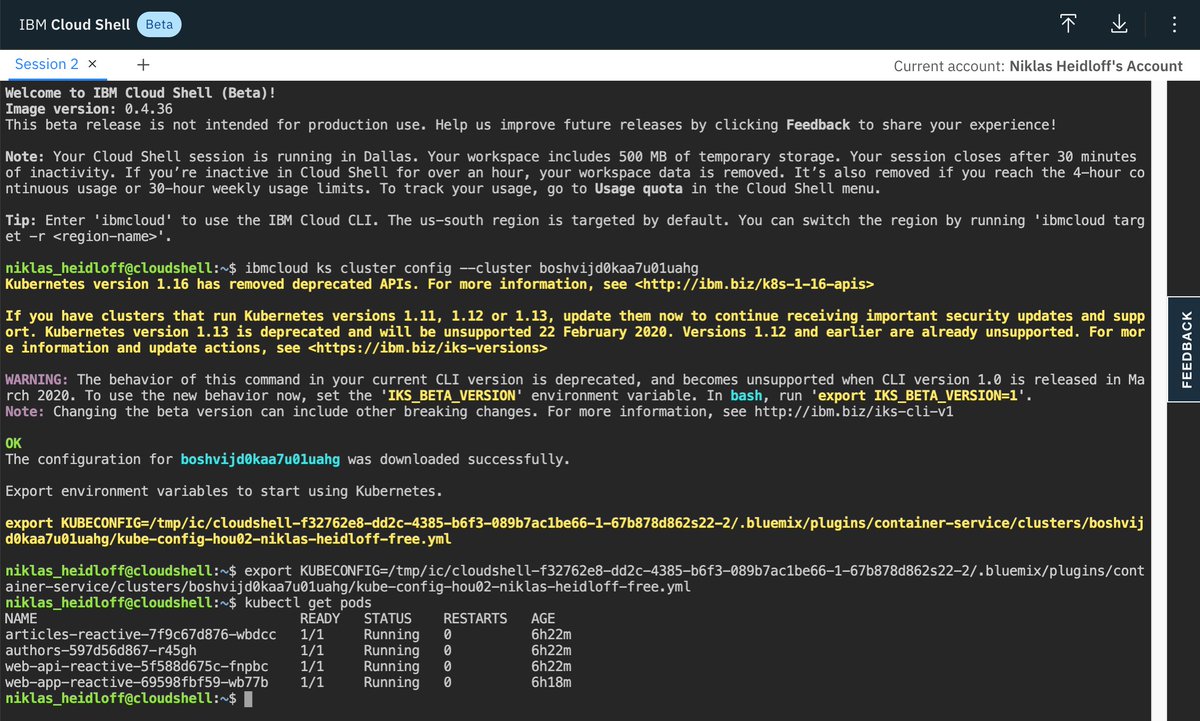Click the cluster name boshvijd0kaa7u01uahg in the success message

(260, 460)
